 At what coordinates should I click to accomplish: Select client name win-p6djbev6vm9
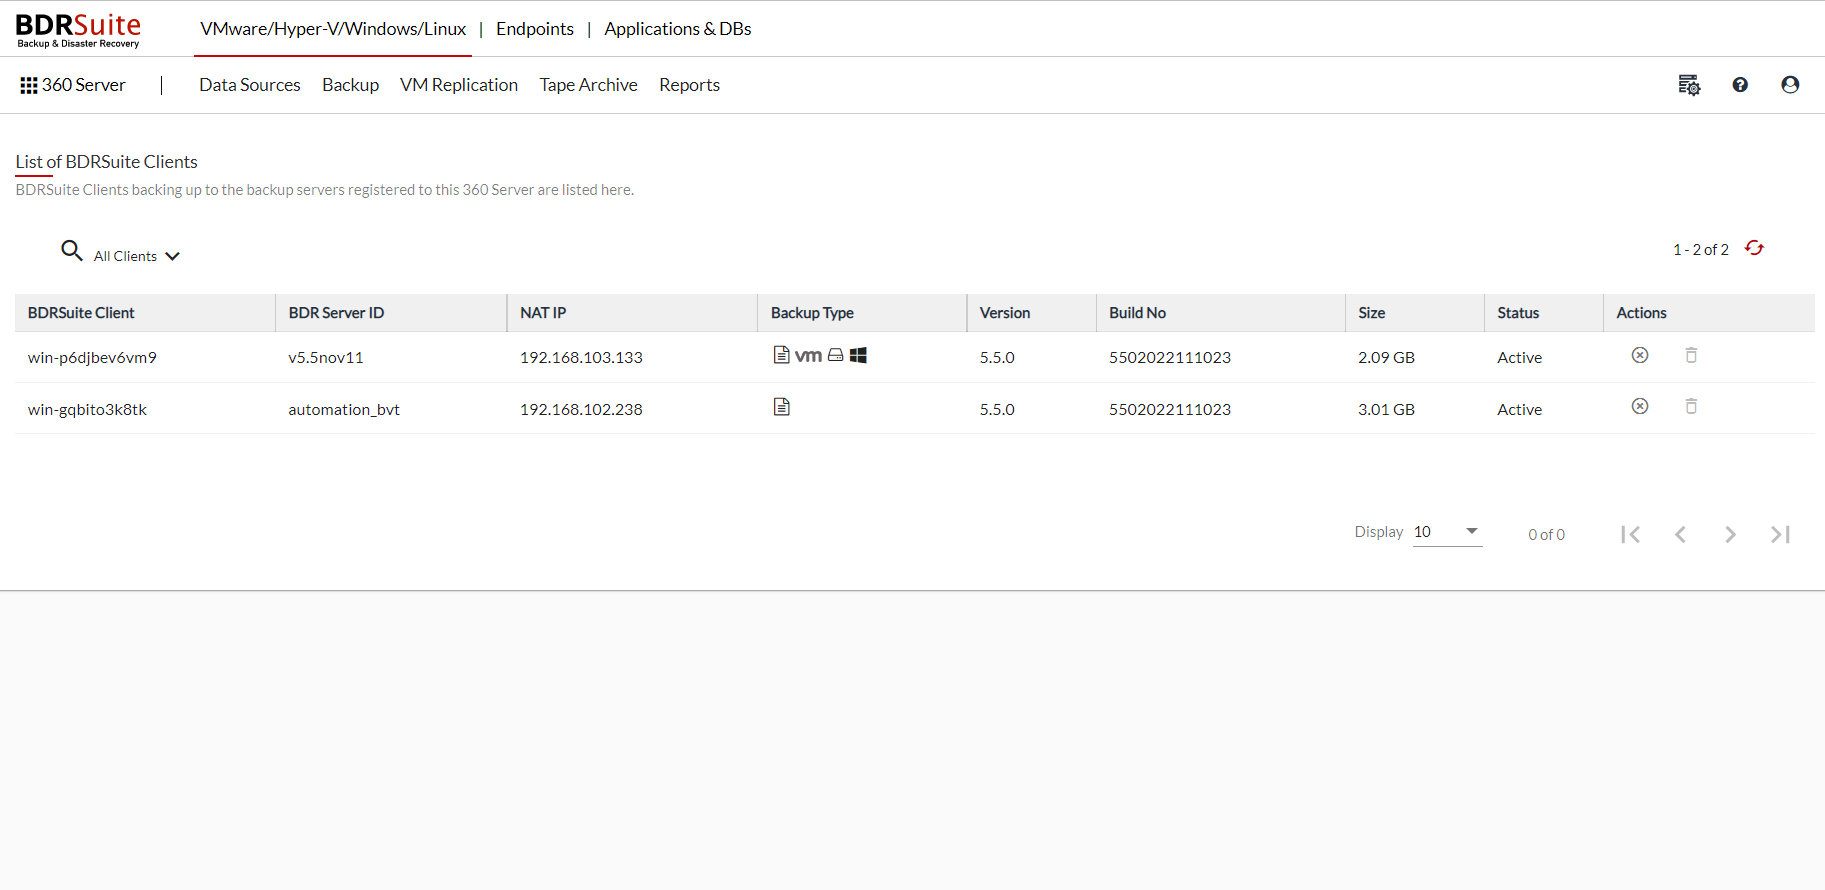92,357
